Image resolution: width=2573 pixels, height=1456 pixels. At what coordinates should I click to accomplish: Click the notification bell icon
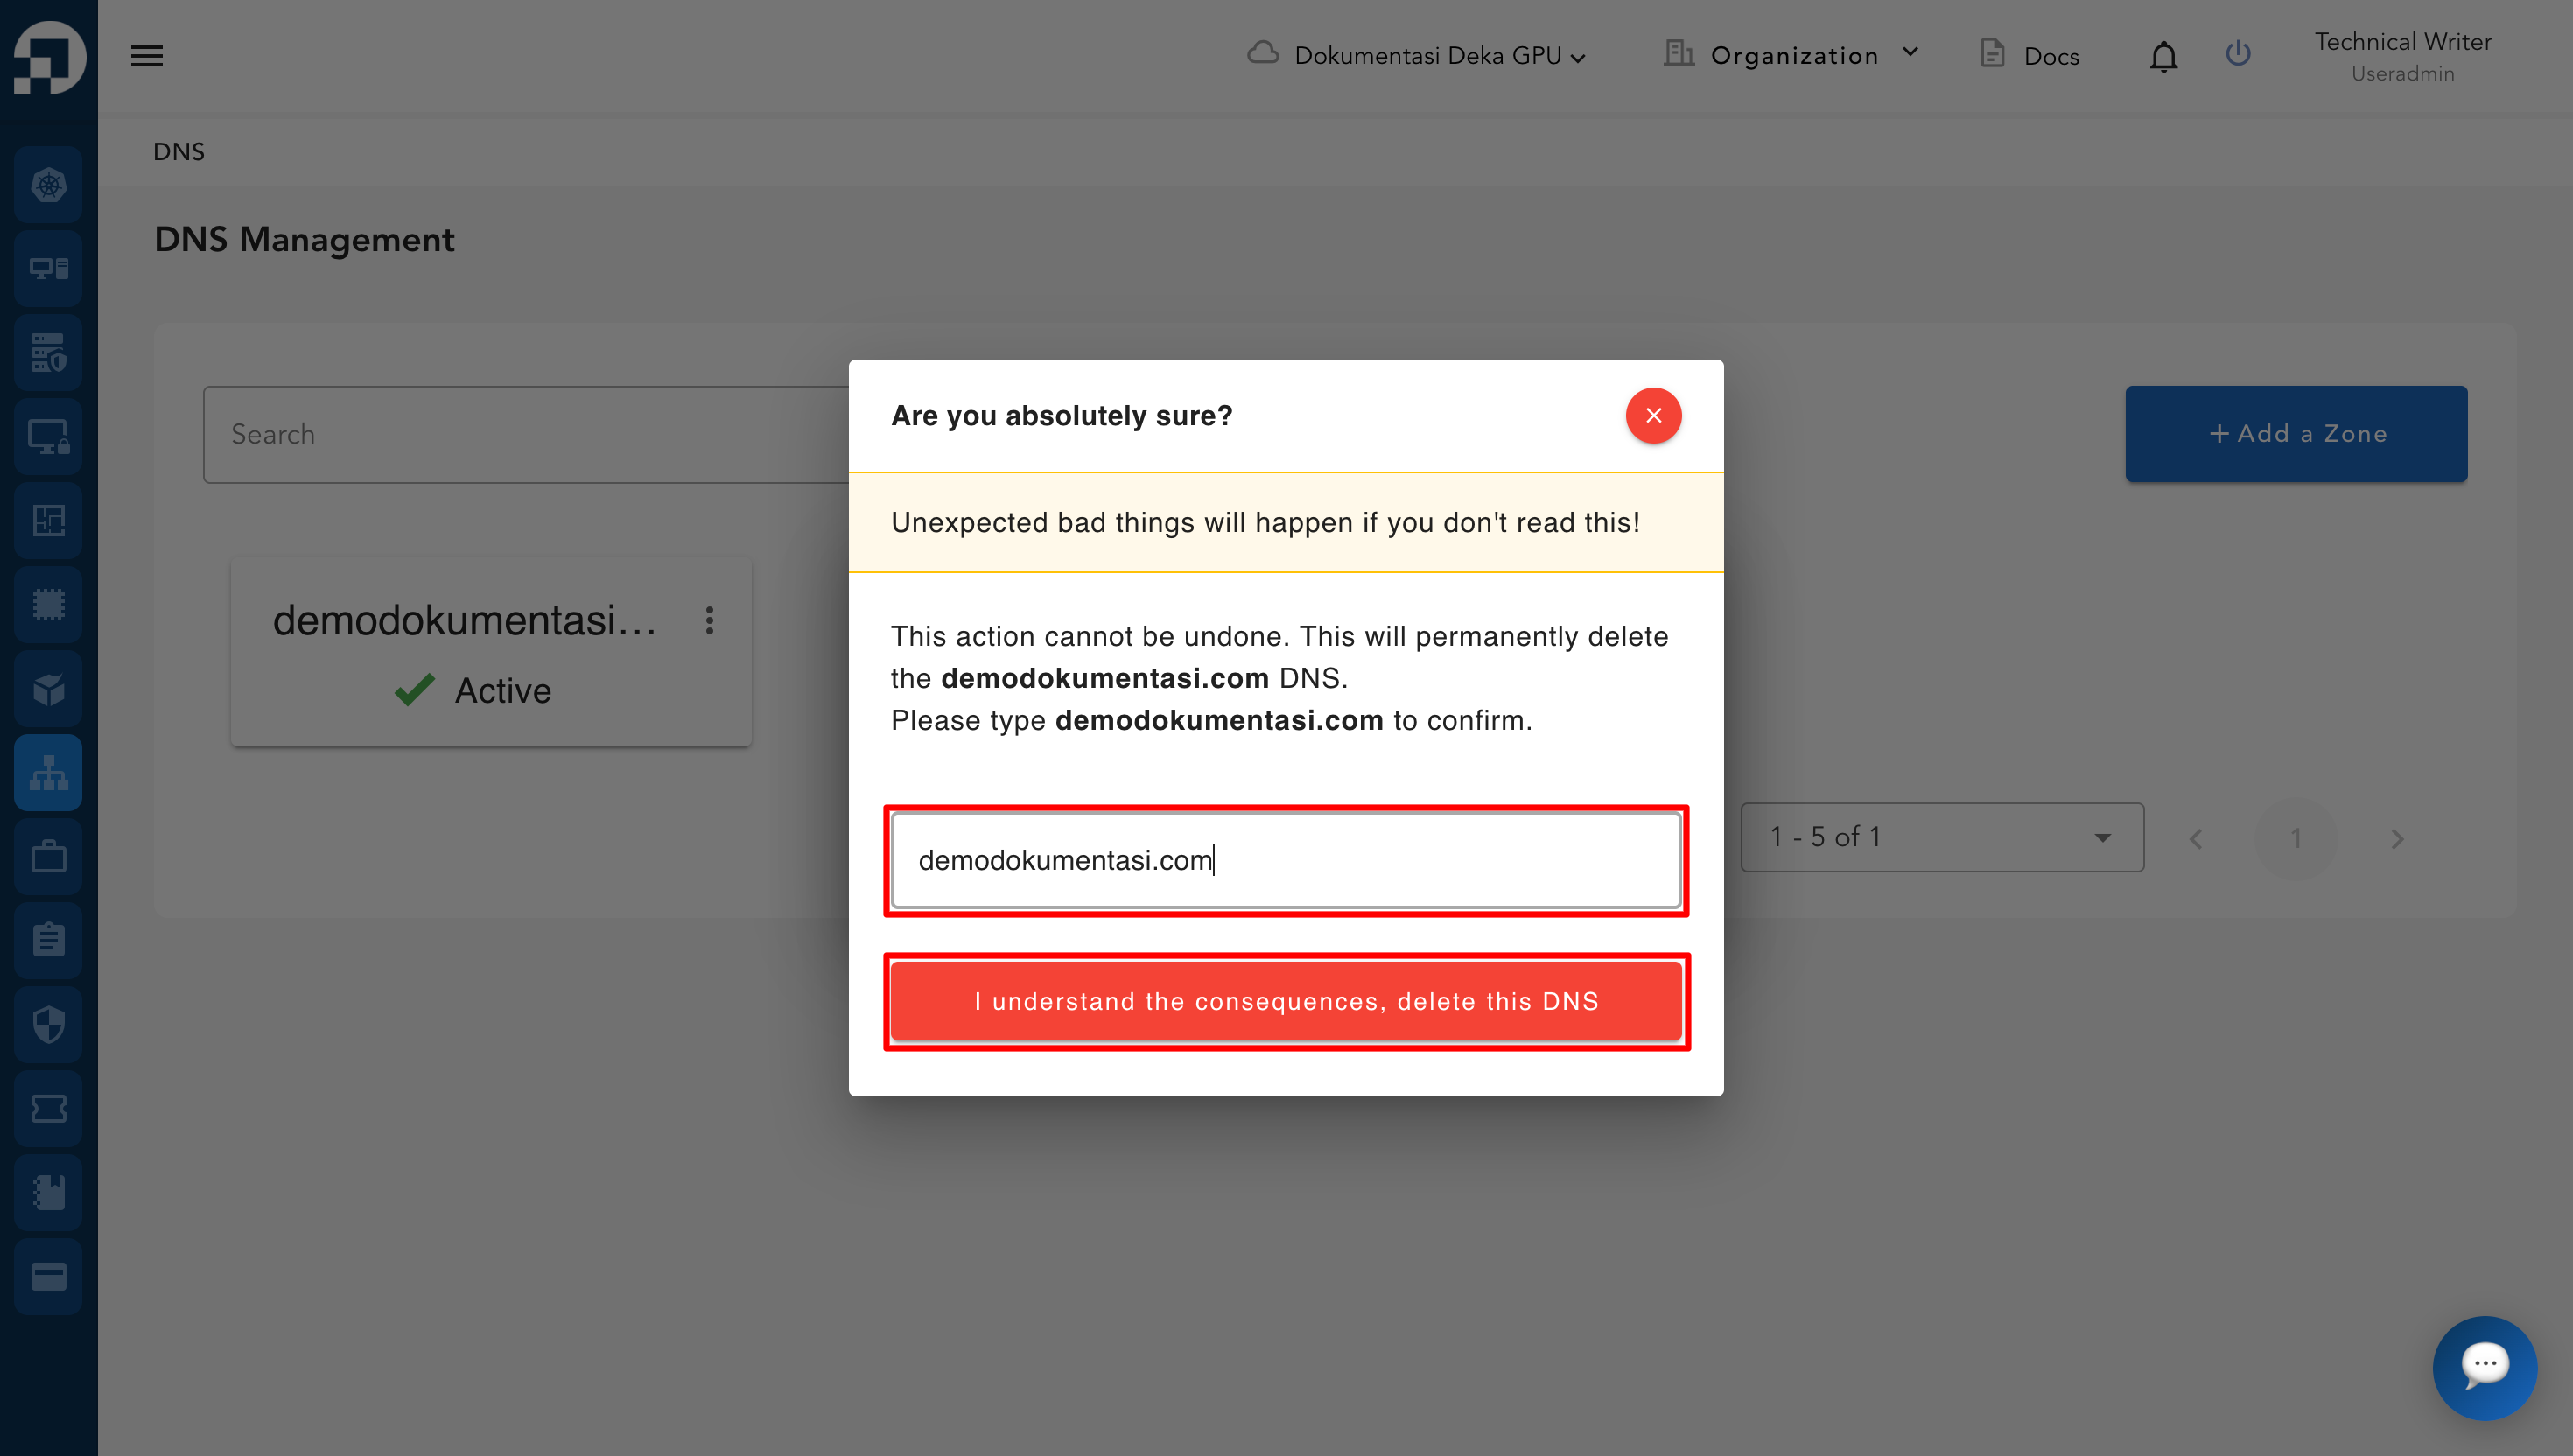click(2163, 56)
